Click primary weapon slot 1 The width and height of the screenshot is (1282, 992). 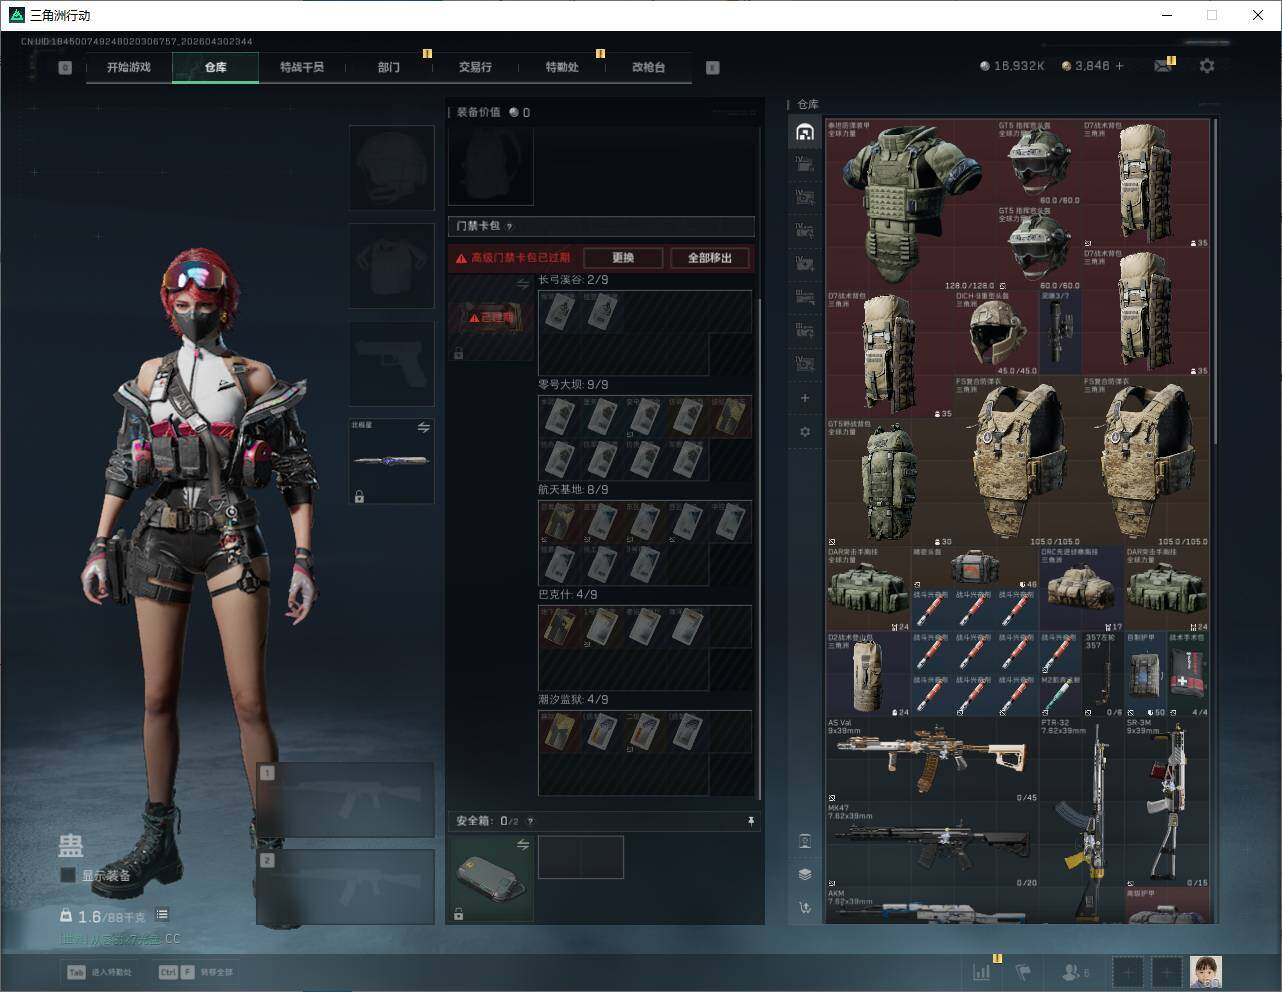click(345, 801)
